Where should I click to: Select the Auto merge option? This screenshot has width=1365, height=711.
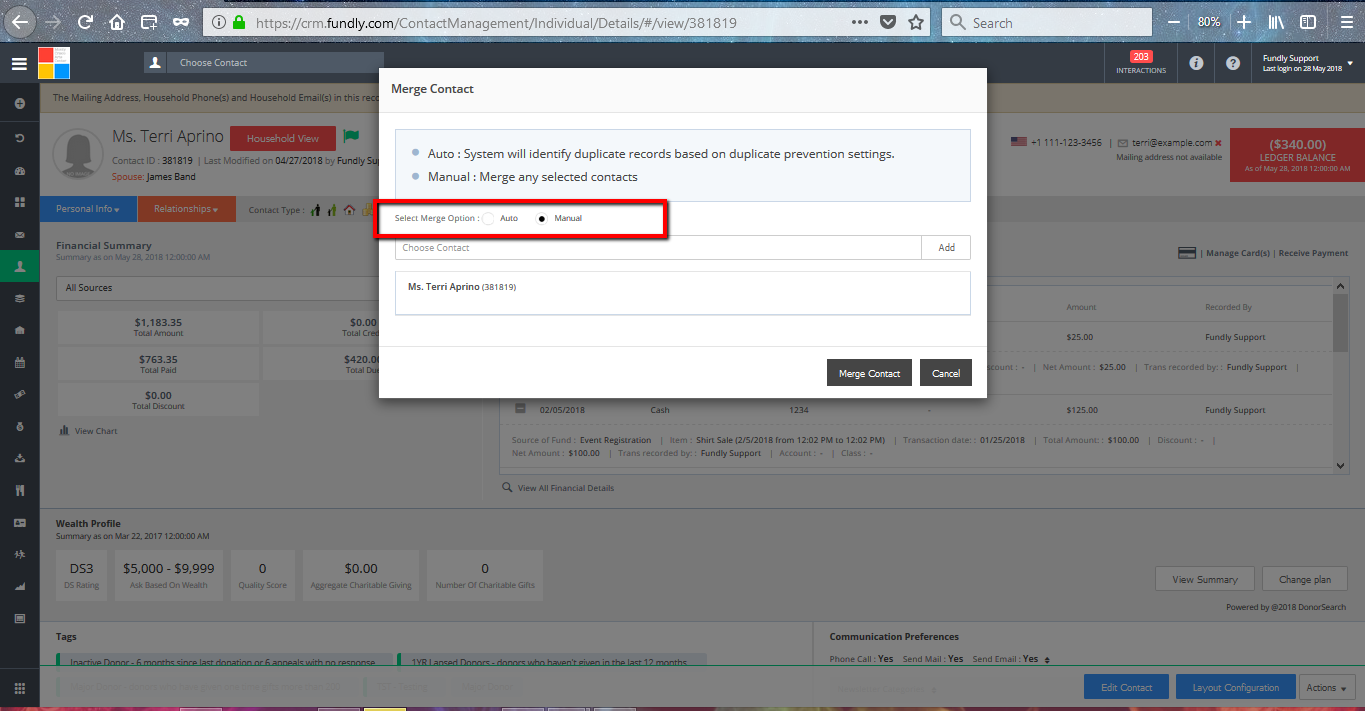tap(488, 218)
